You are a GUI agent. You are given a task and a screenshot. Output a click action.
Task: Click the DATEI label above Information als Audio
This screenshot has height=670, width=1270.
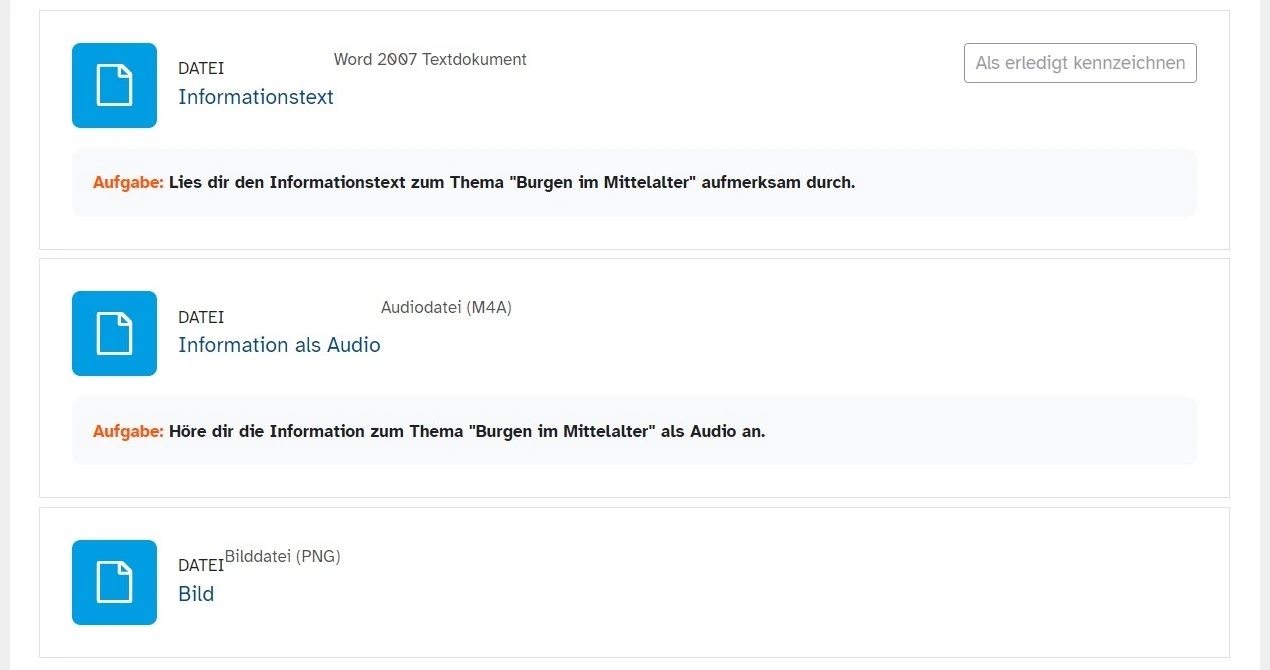click(201, 317)
